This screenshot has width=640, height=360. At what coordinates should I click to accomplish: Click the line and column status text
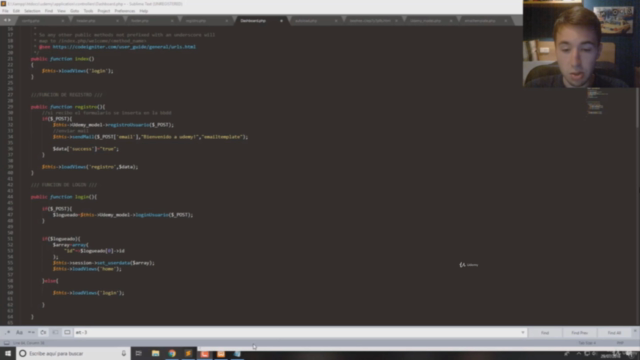[x=29, y=343]
